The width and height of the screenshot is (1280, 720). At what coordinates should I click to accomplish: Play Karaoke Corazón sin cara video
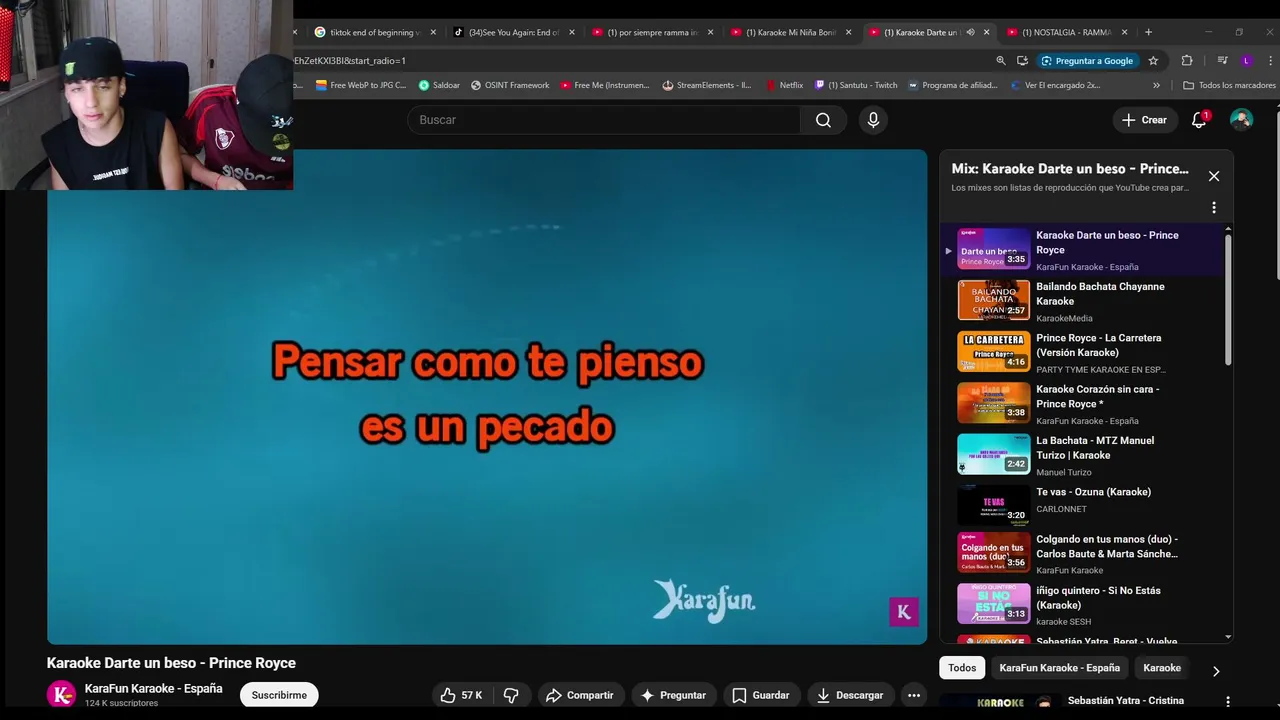pos(1090,404)
